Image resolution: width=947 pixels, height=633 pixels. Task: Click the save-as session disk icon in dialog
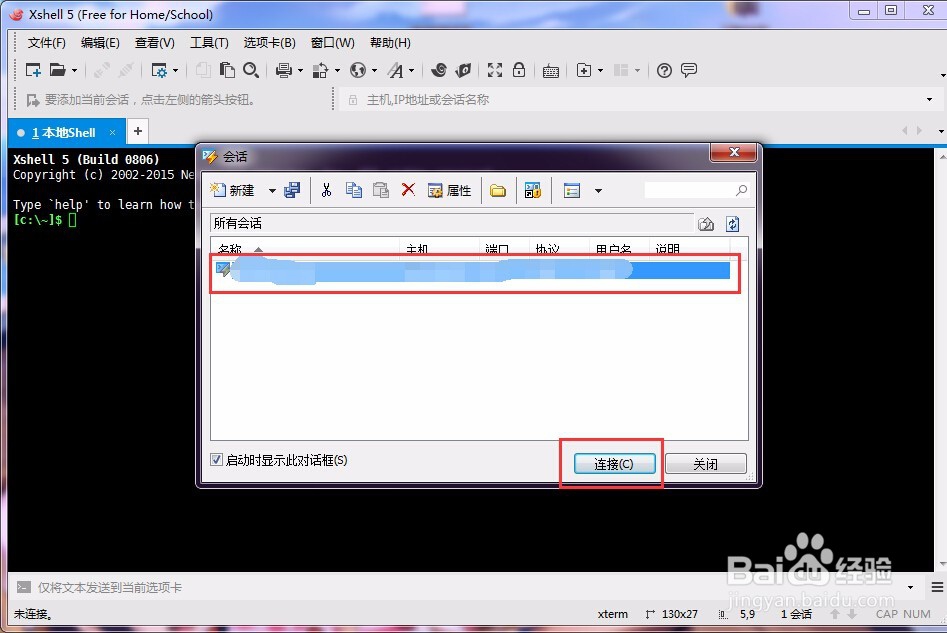click(292, 190)
